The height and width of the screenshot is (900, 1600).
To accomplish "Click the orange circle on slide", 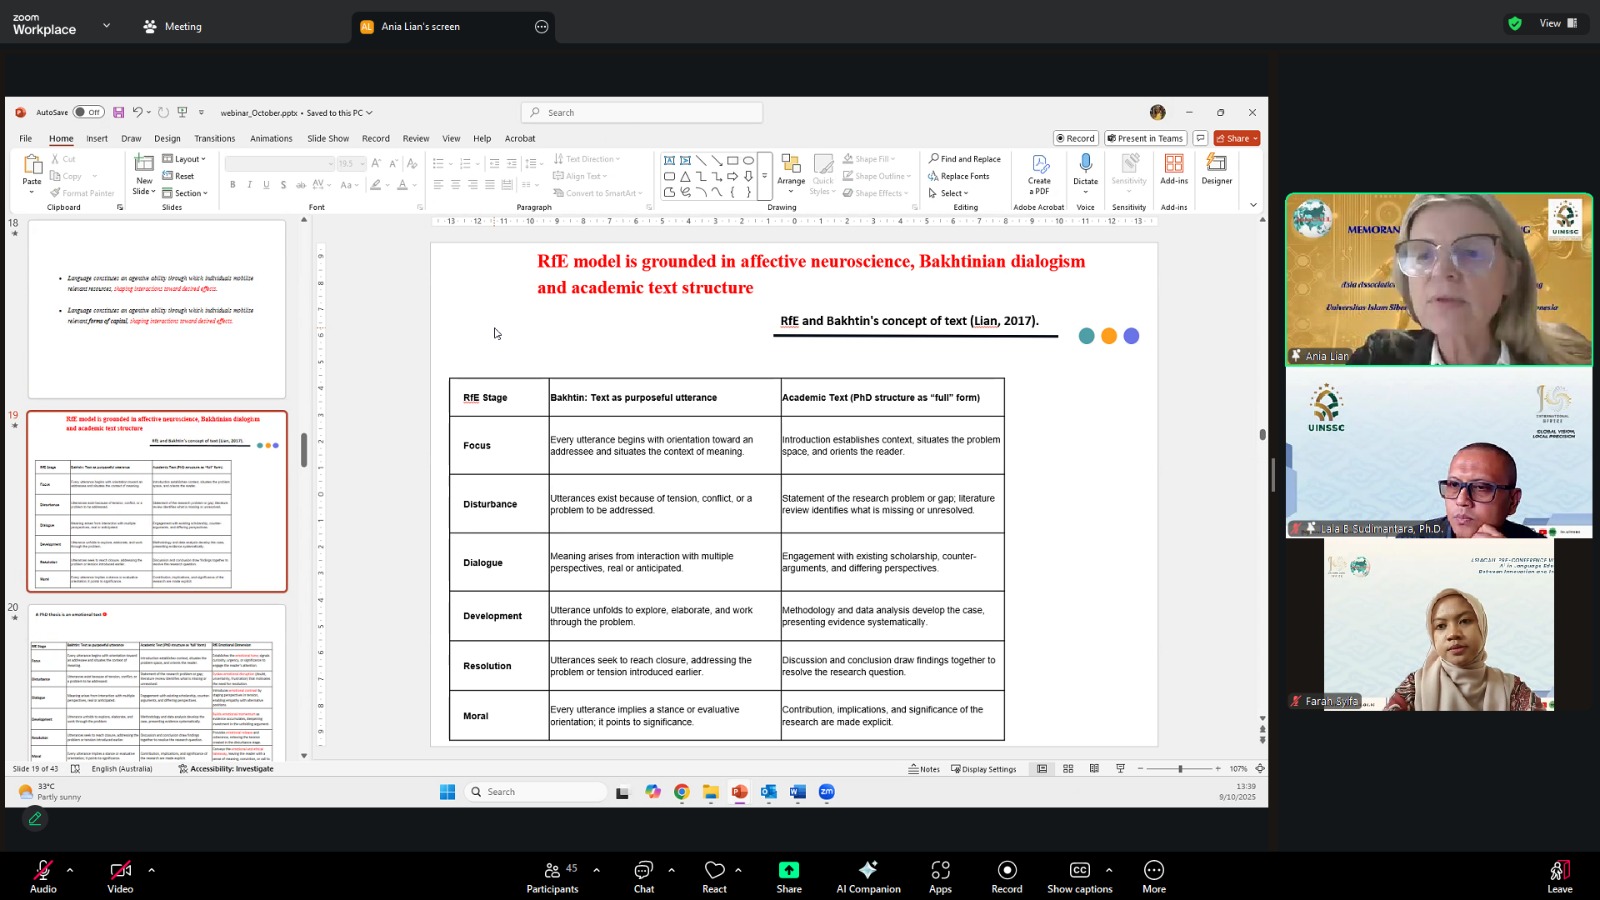I will 1109,336.
